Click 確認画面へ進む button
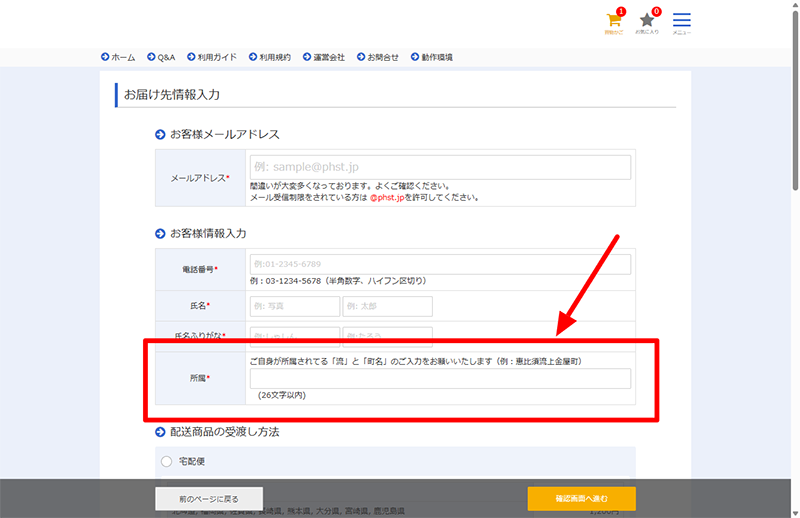Screen dimensions: 800x518 tap(582, 499)
